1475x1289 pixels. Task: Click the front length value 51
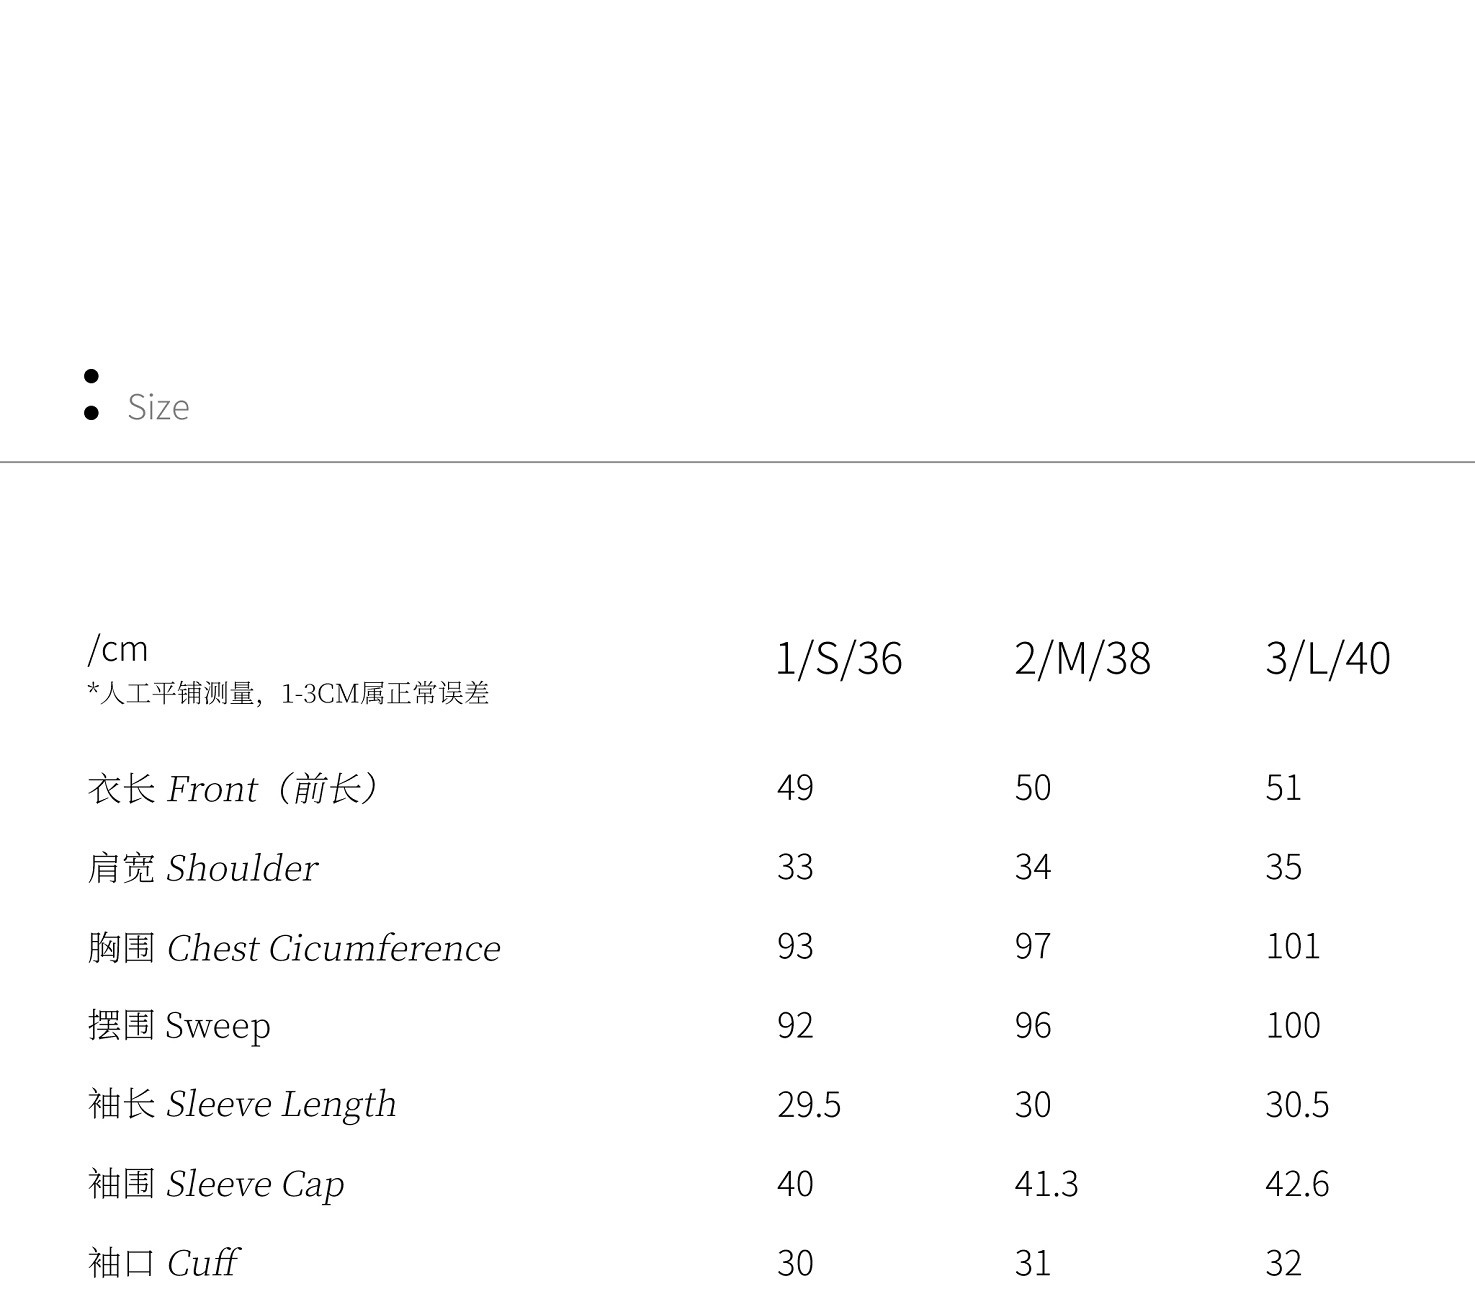tap(1283, 788)
